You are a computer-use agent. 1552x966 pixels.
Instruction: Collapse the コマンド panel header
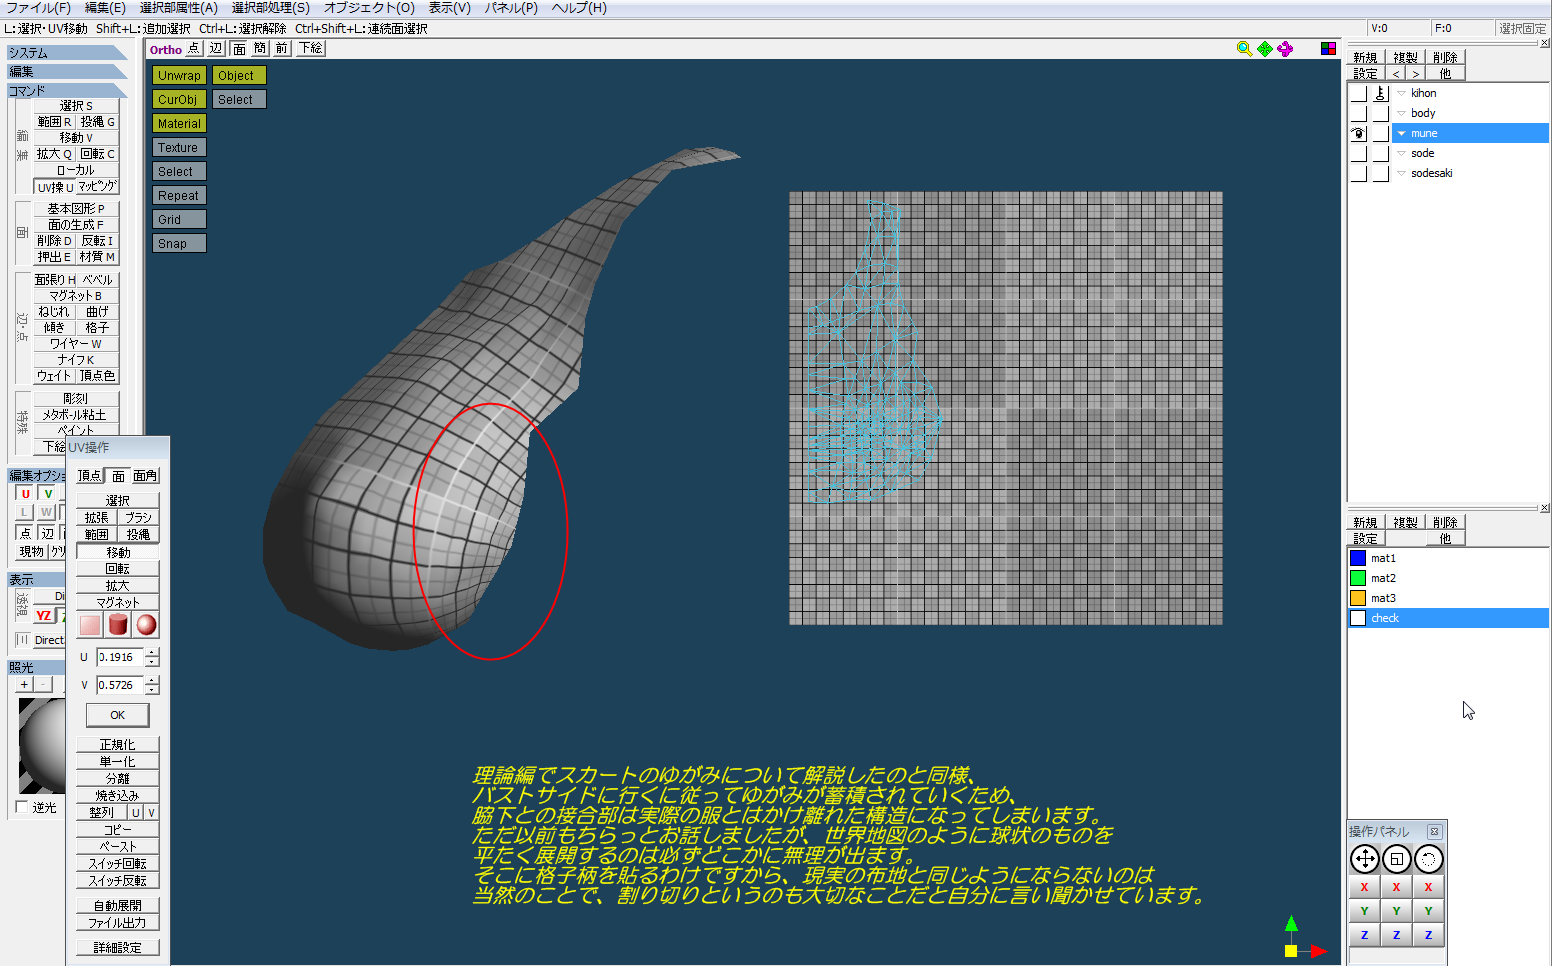[66, 91]
